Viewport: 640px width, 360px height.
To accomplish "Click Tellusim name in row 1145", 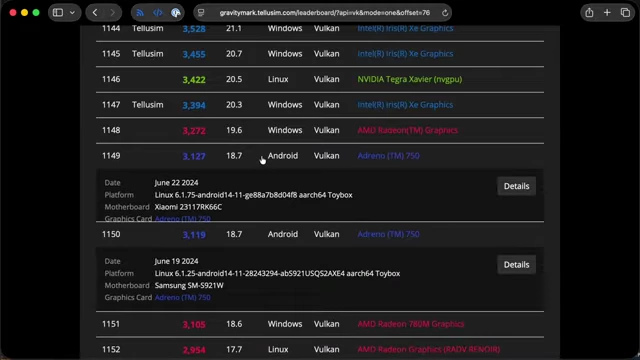I will coord(147,54).
